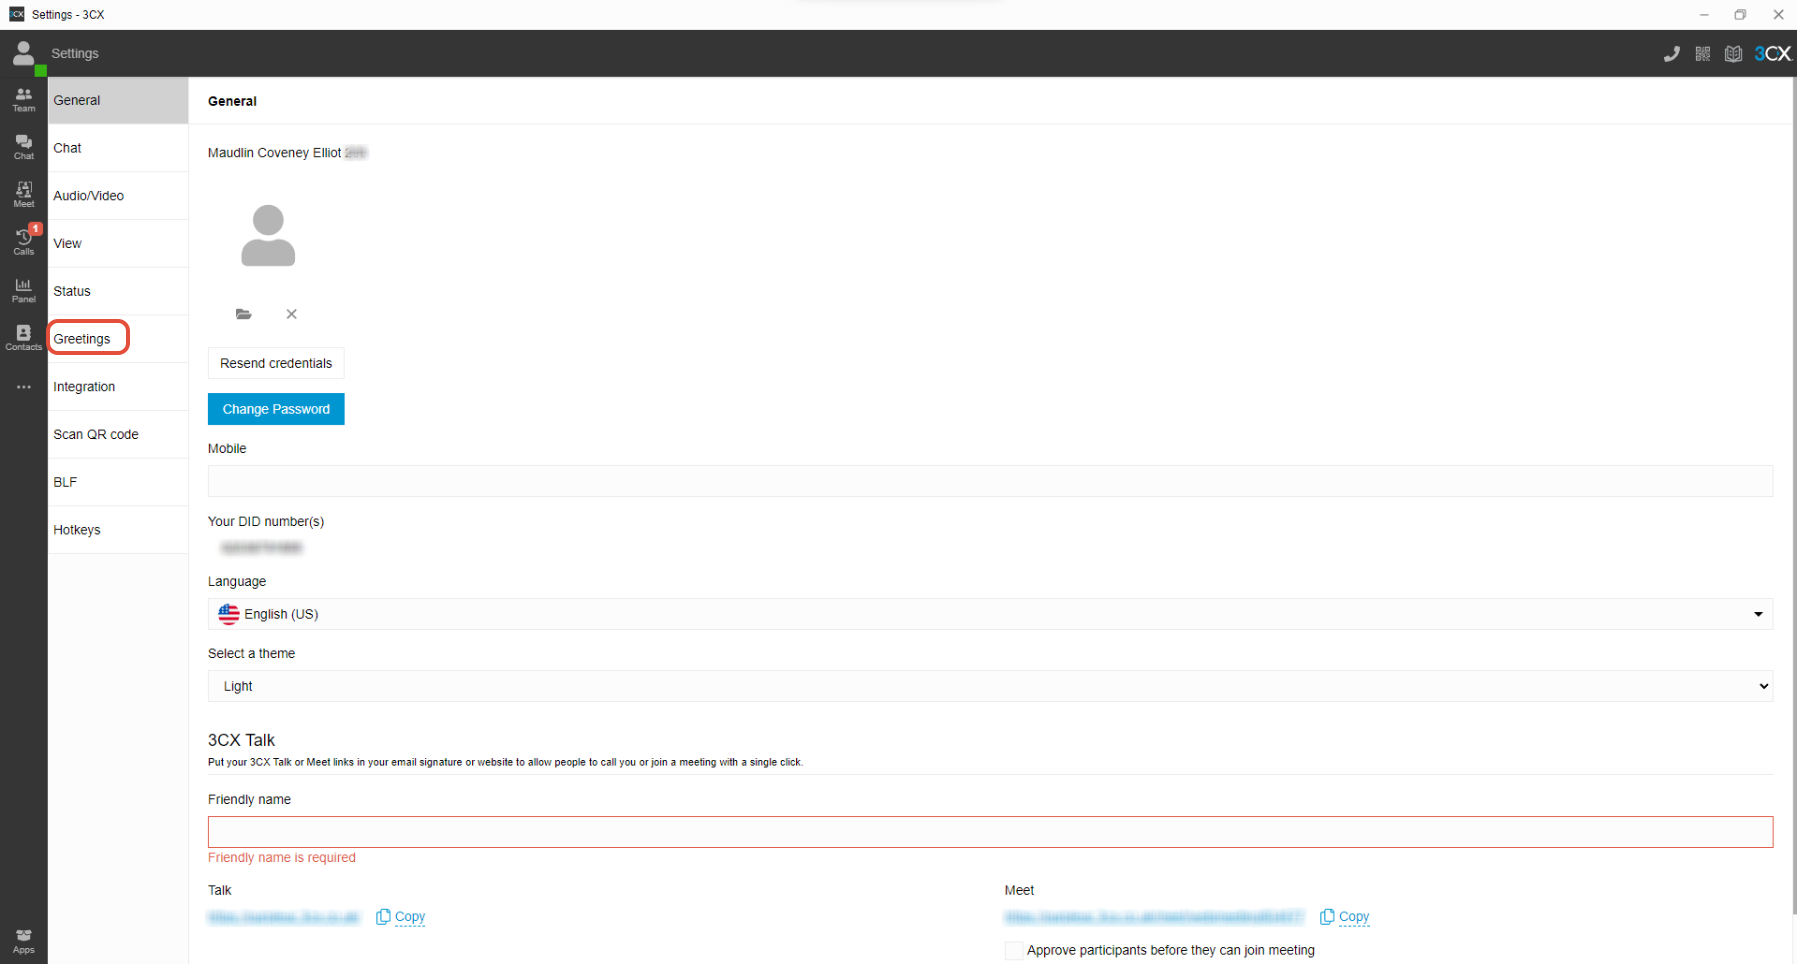1797x964 pixels.
Task: Click the profile picture placeholder
Action: point(268,236)
